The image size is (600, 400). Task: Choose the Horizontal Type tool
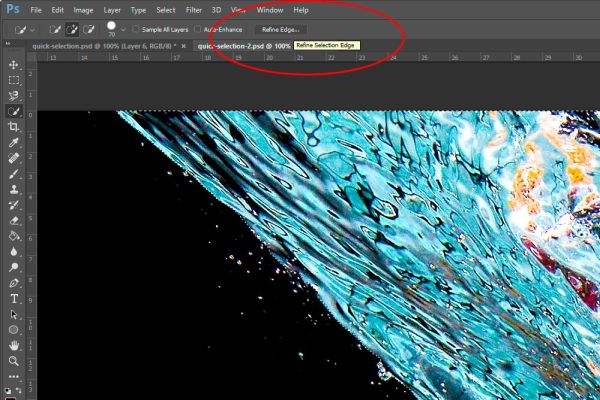coord(14,299)
